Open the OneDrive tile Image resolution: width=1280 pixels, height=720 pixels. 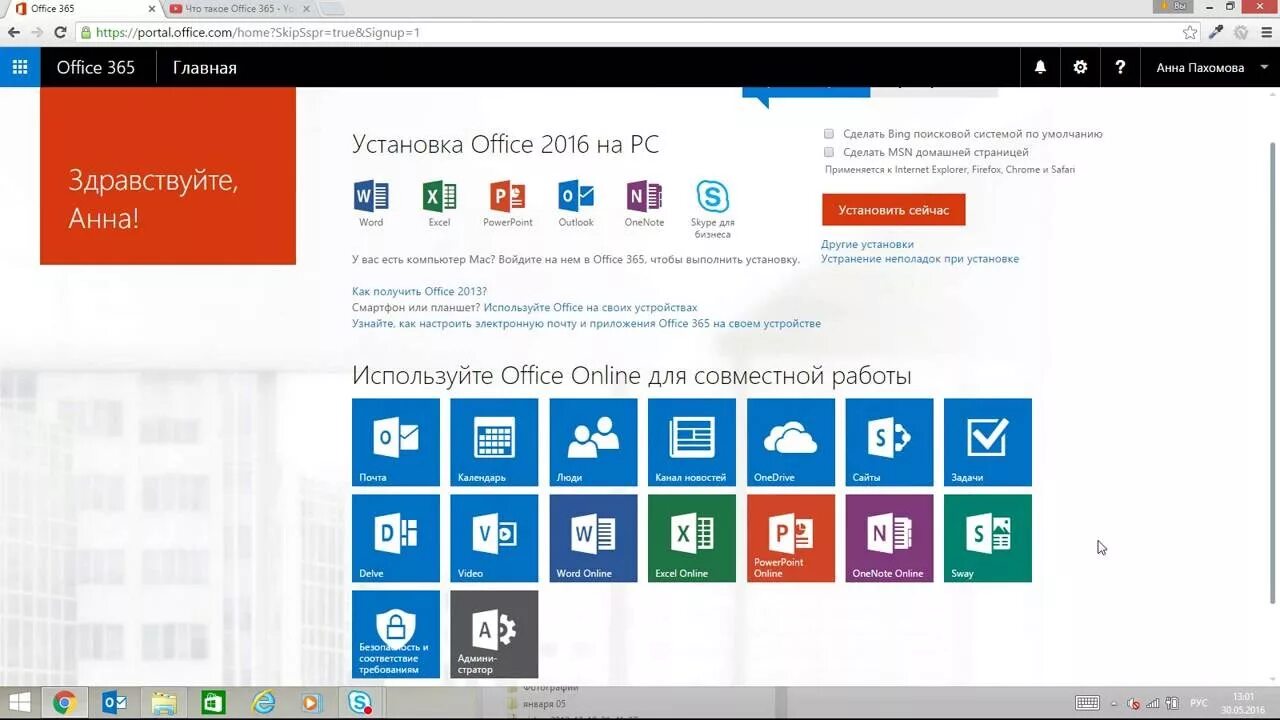pos(791,442)
